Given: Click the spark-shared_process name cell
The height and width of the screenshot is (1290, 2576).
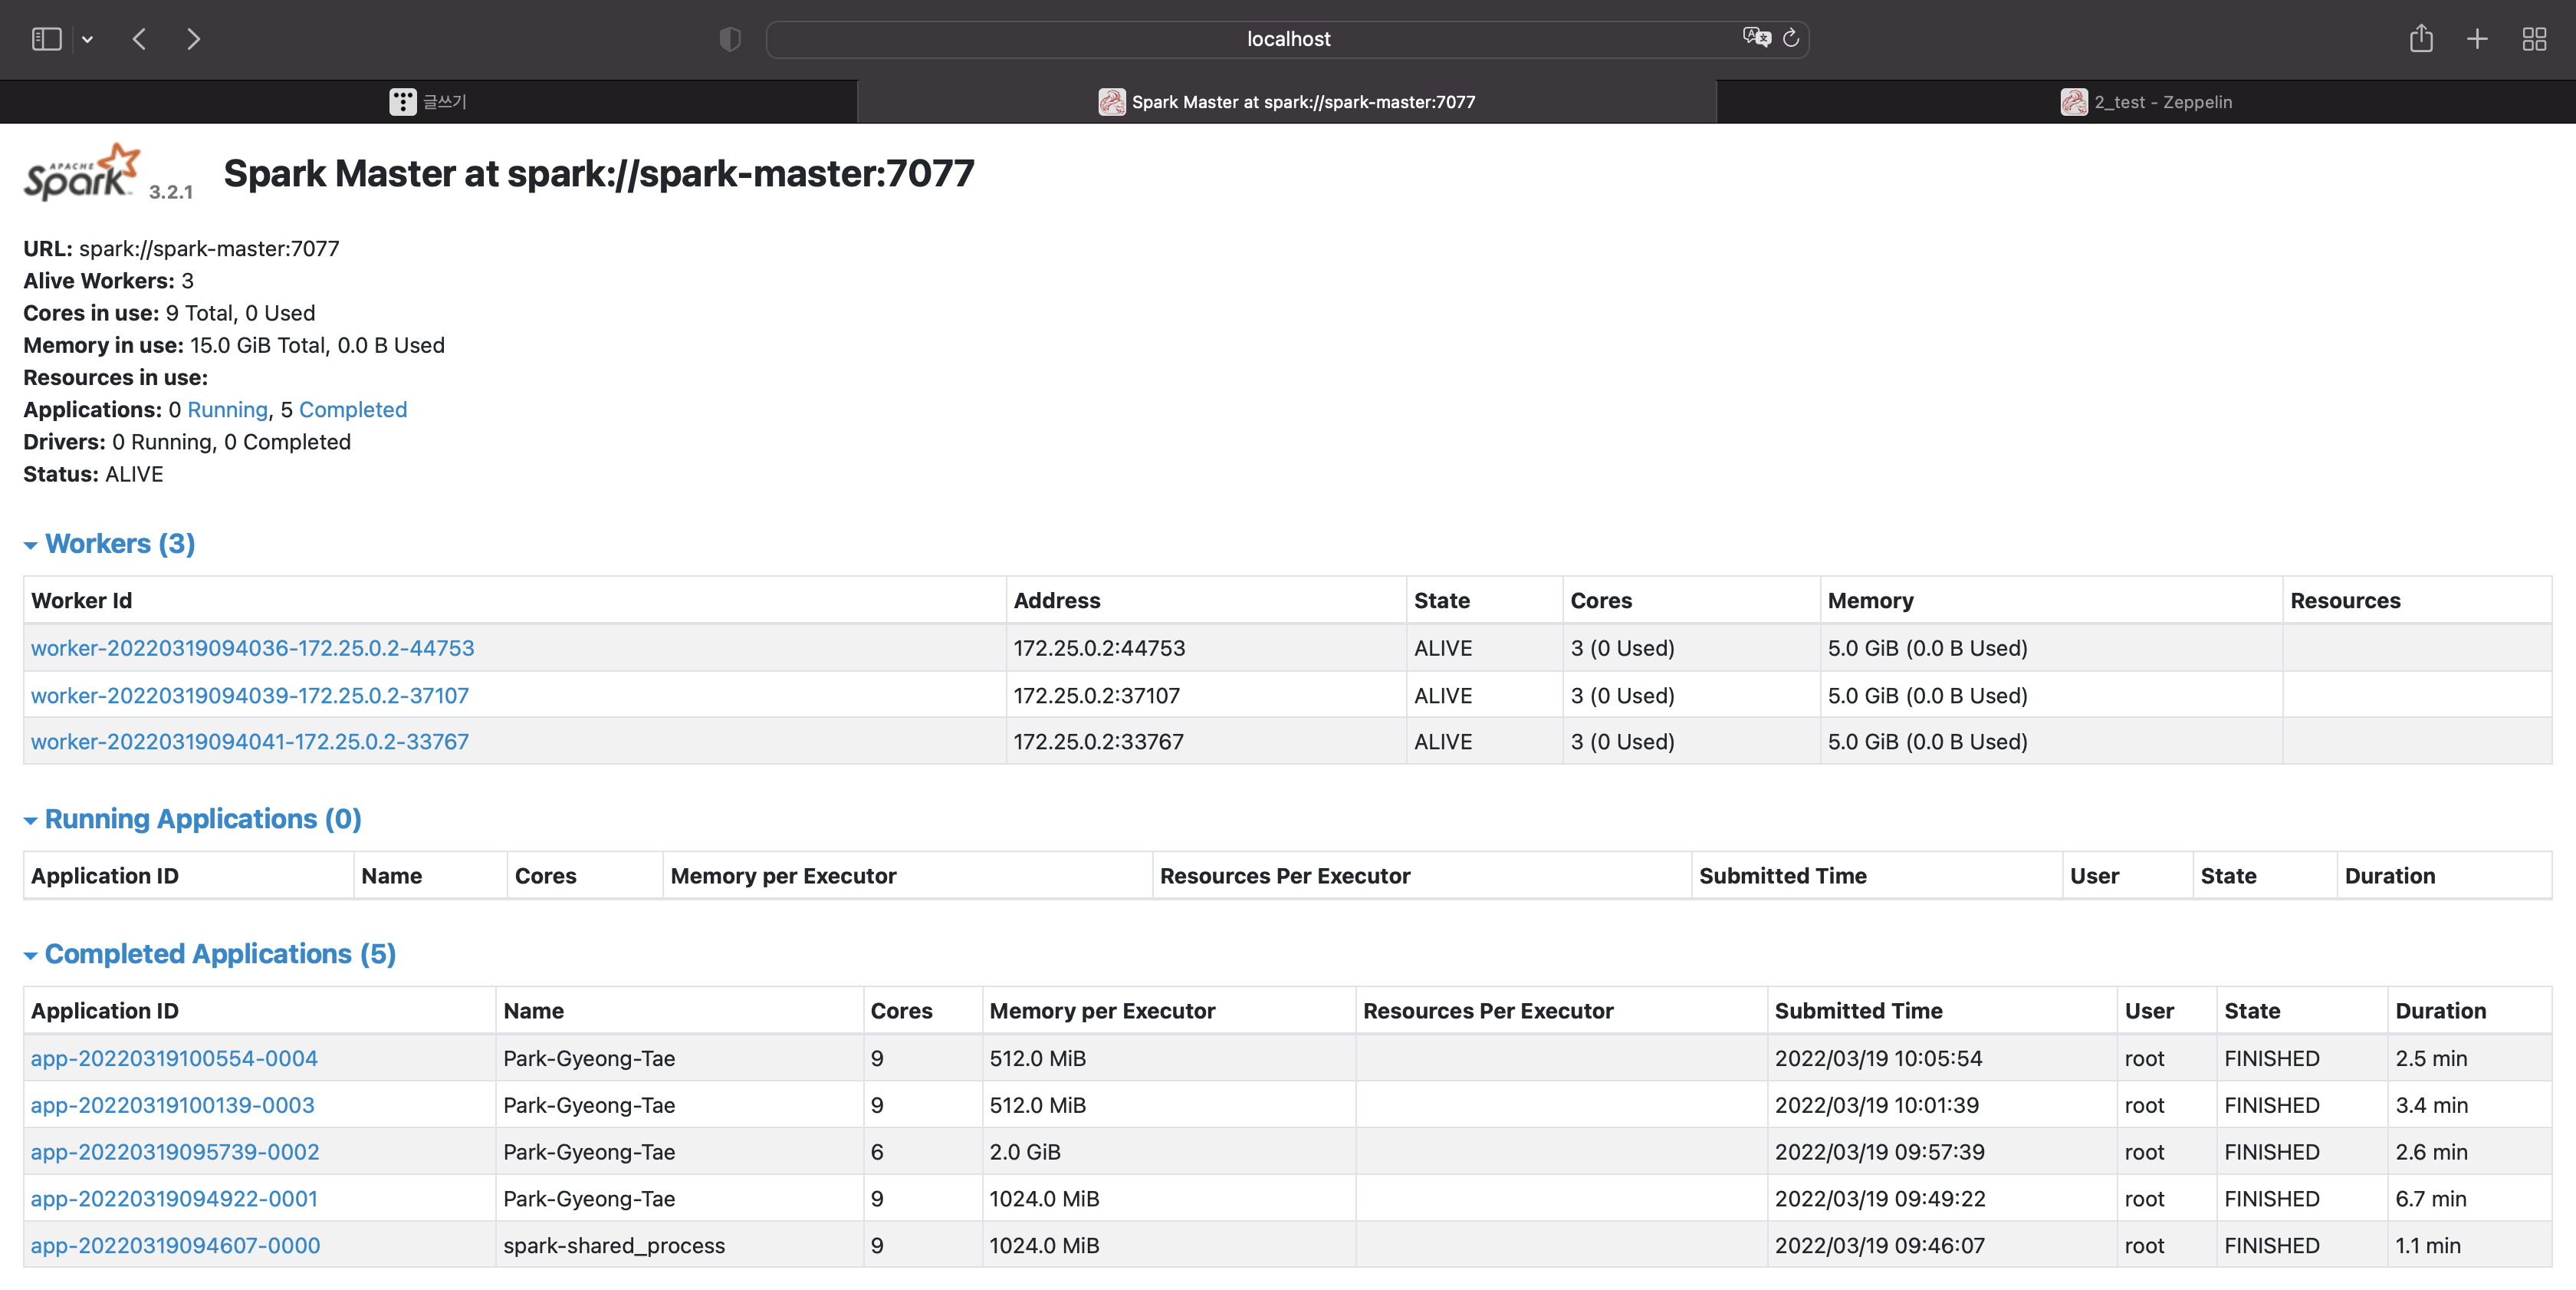Looking at the screenshot, I should tap(679, 1246).
